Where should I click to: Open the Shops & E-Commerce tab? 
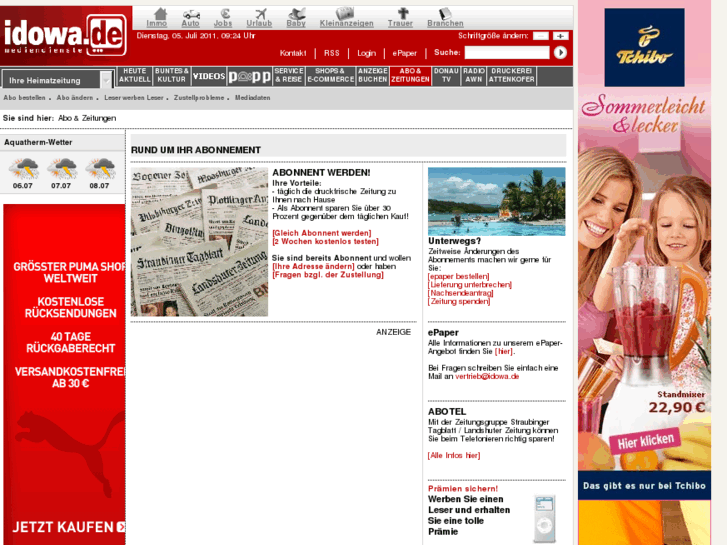click(x=330, y=75)
